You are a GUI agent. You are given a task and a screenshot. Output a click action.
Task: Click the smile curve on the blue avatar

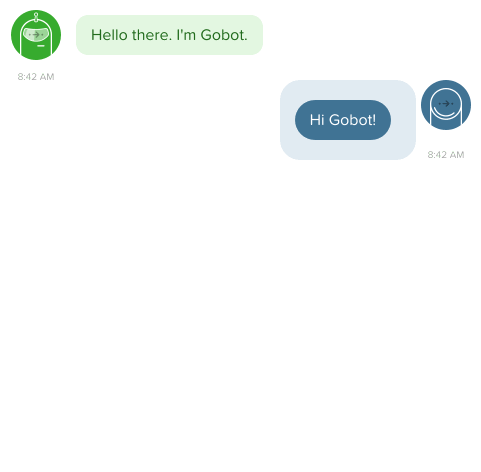pos(446,114)
